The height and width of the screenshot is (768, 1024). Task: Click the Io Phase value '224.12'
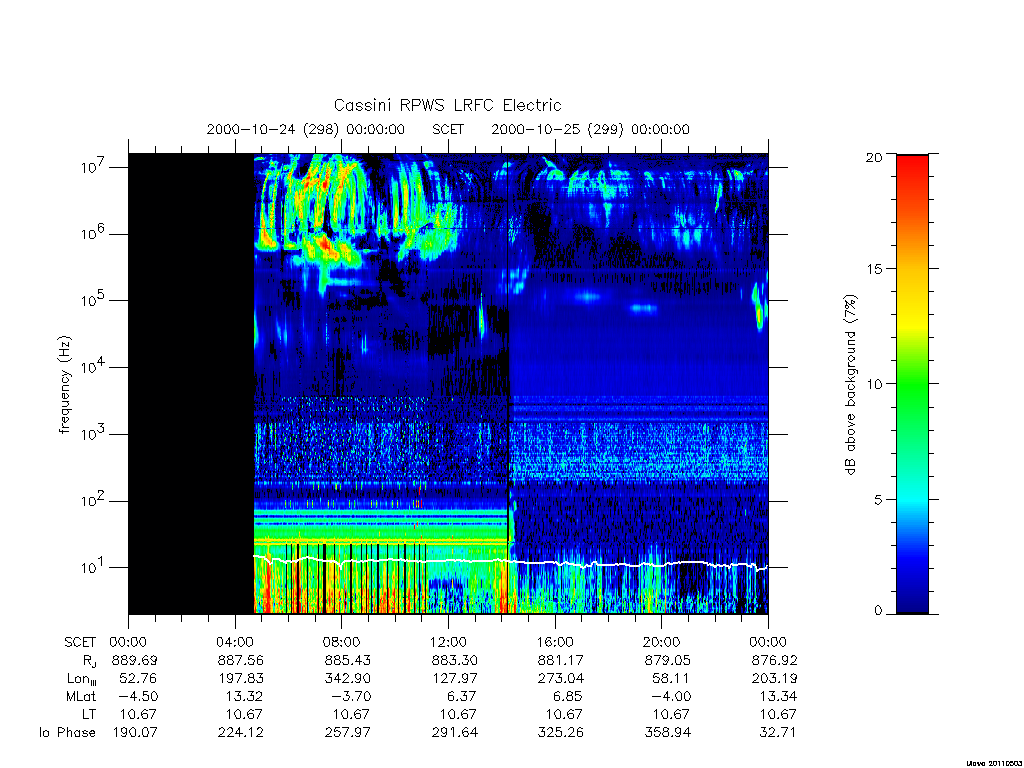(242, 733)
